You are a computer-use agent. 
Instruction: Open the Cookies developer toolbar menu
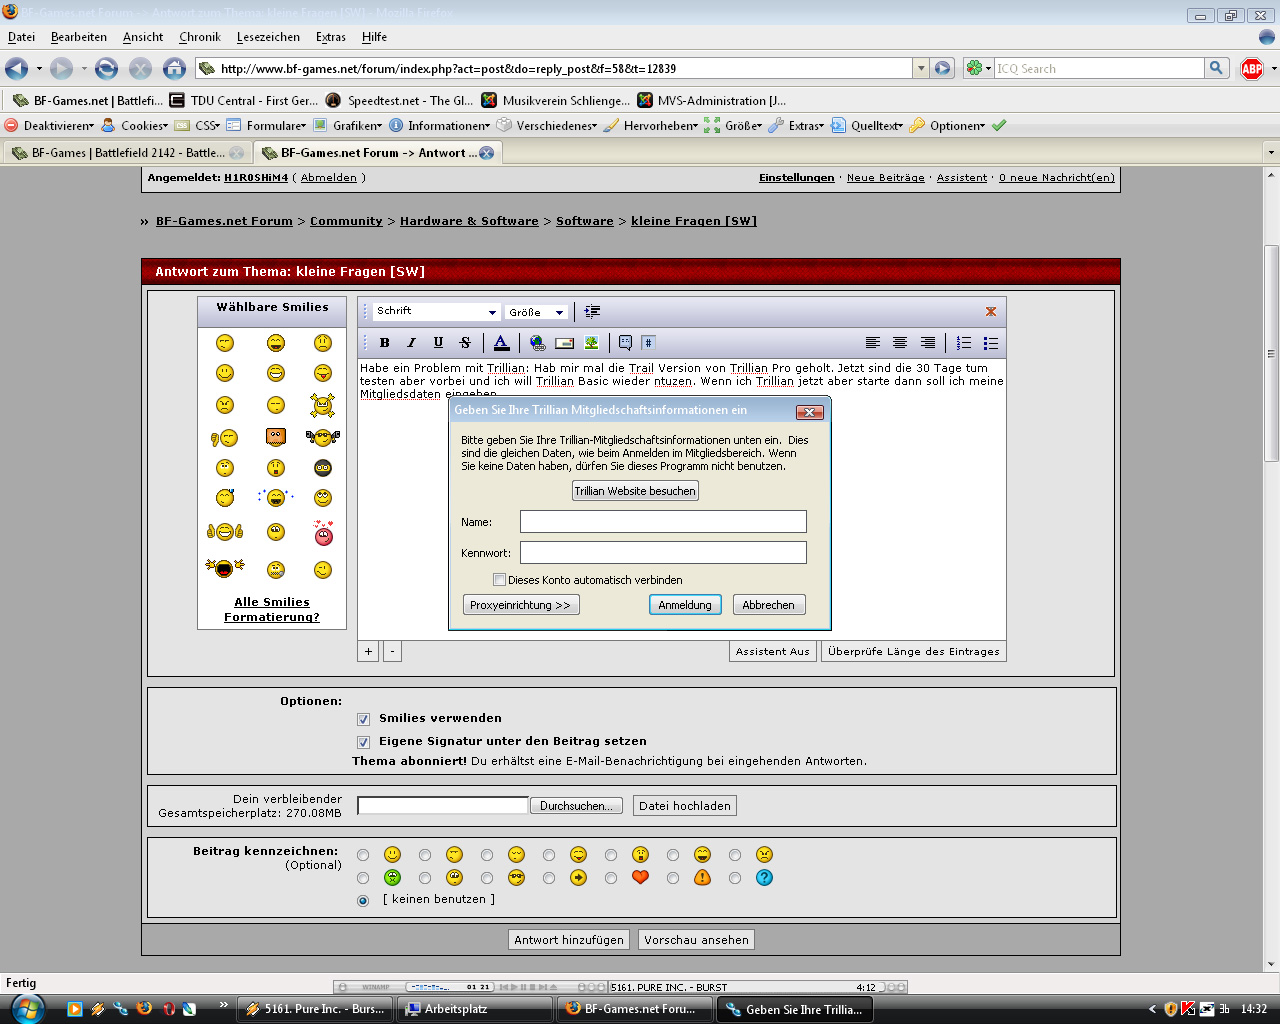[135, 126]
